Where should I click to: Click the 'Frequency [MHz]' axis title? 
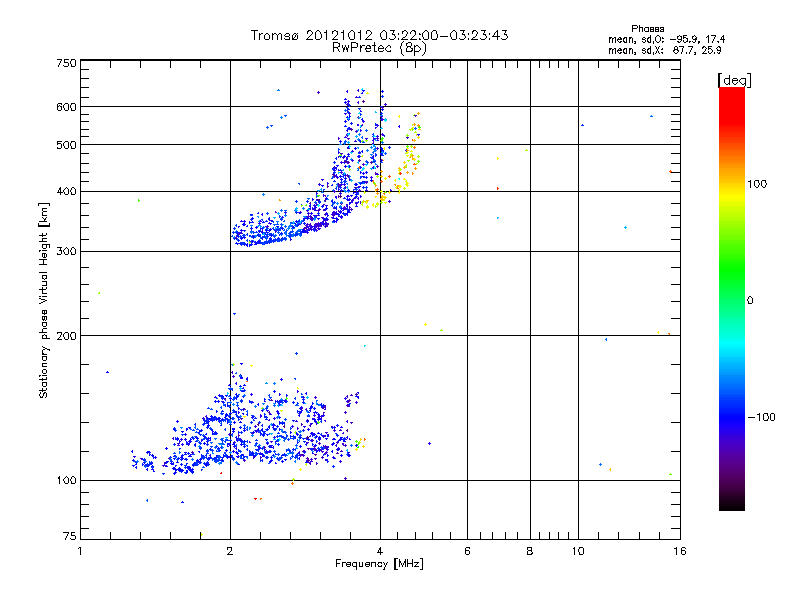coord(379,564)
